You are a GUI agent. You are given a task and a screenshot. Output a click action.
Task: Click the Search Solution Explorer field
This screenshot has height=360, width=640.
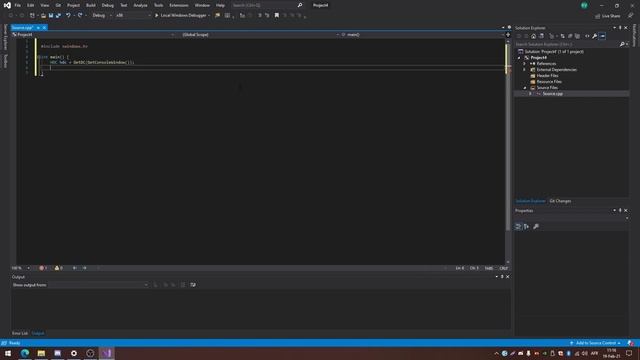(567, 44)
